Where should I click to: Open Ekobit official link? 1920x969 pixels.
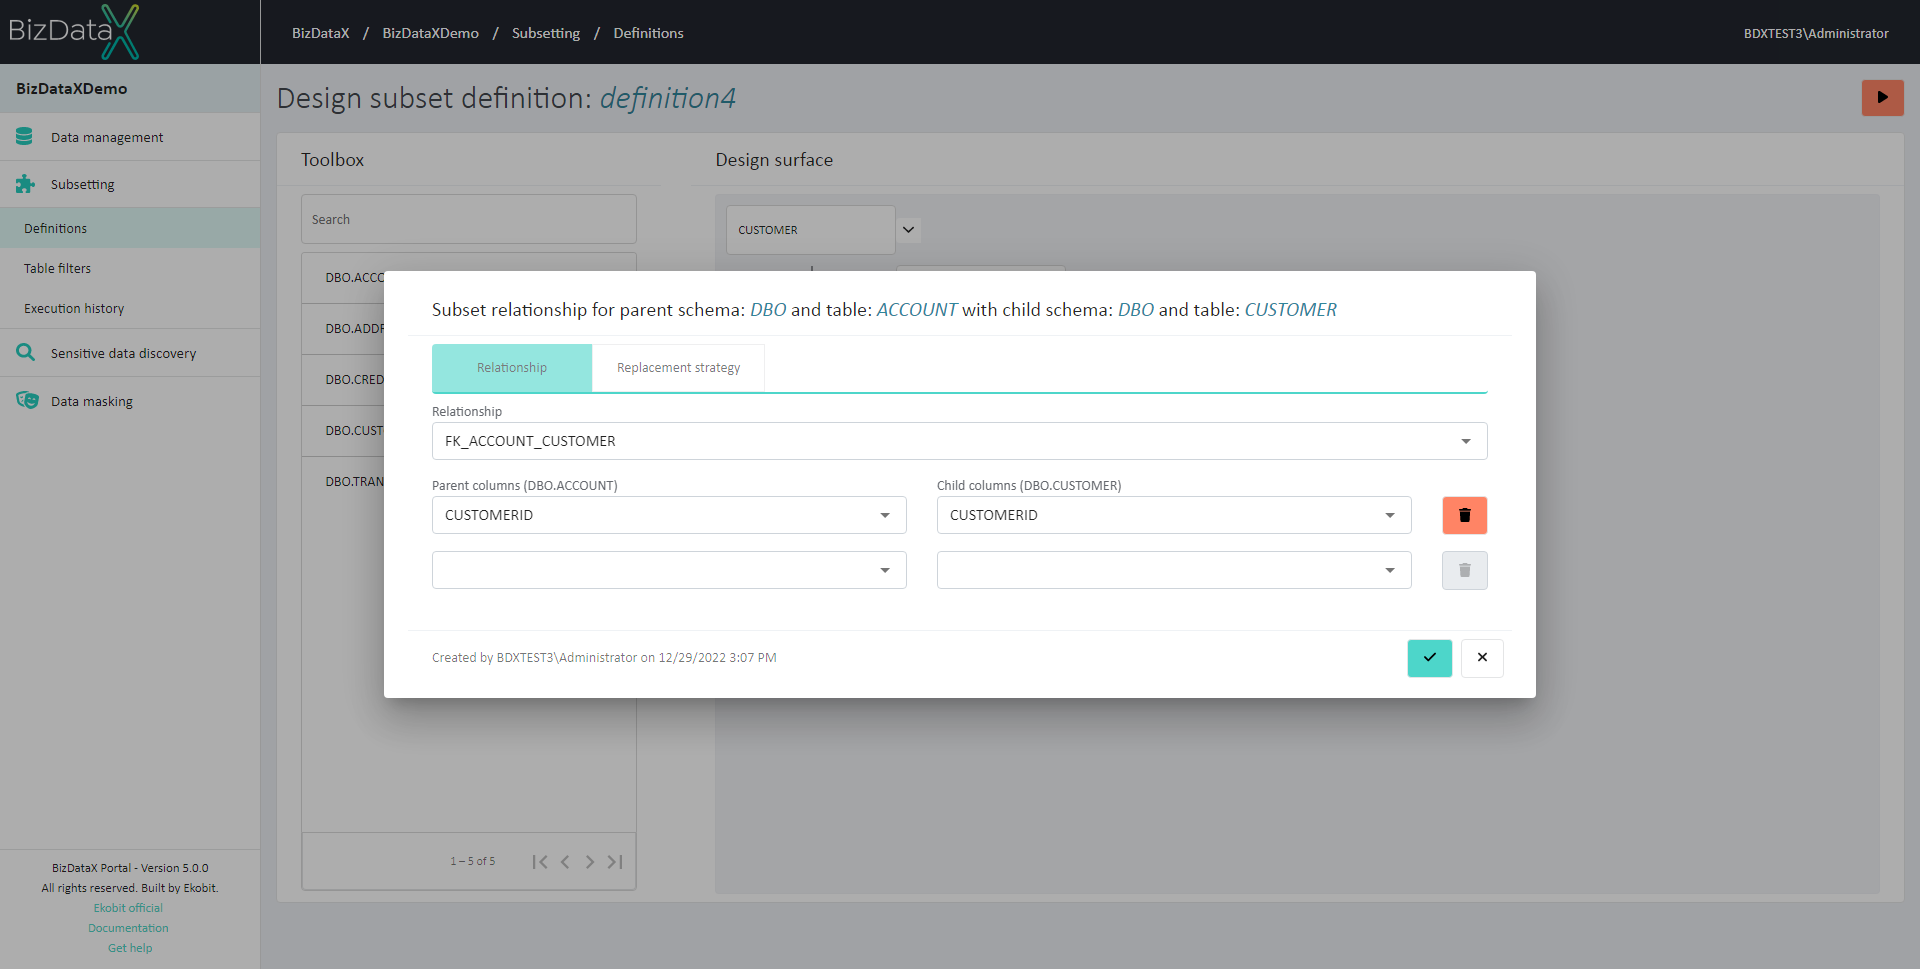pyautogui.click(x=128, y=908)
